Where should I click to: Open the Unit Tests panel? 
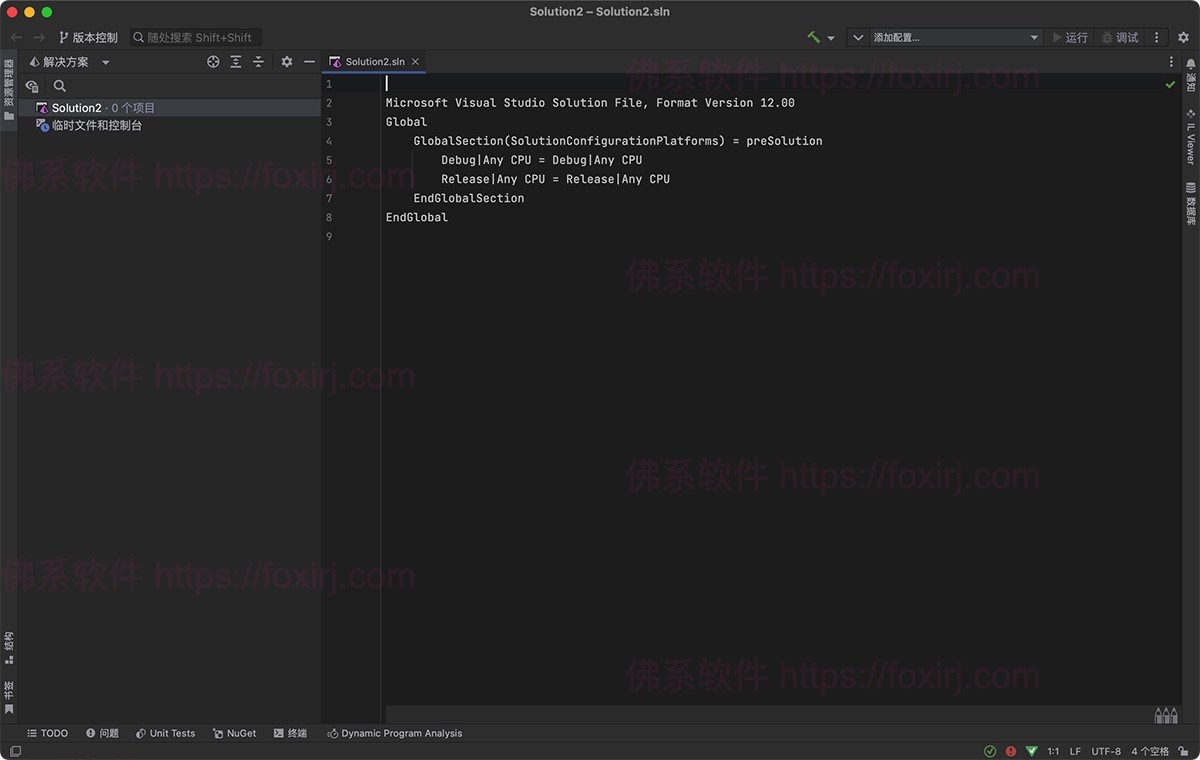(165, 733)
